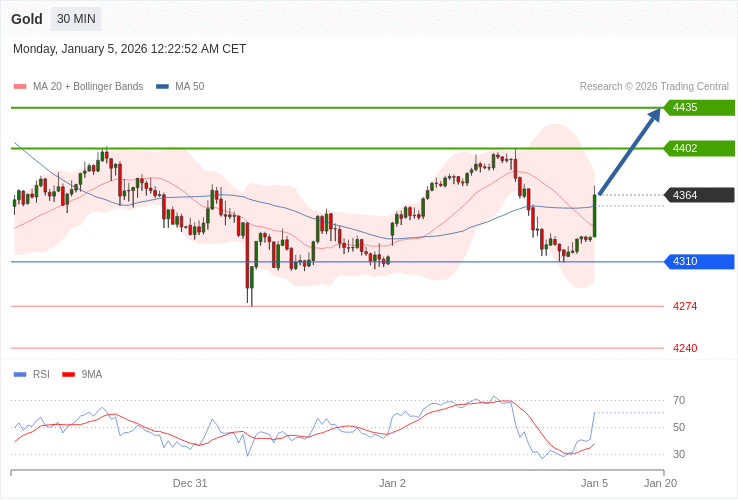Click the Dec 31 date axis marker
The width and height of the screenshot is (738, 500).
click(x=190, y=483)
